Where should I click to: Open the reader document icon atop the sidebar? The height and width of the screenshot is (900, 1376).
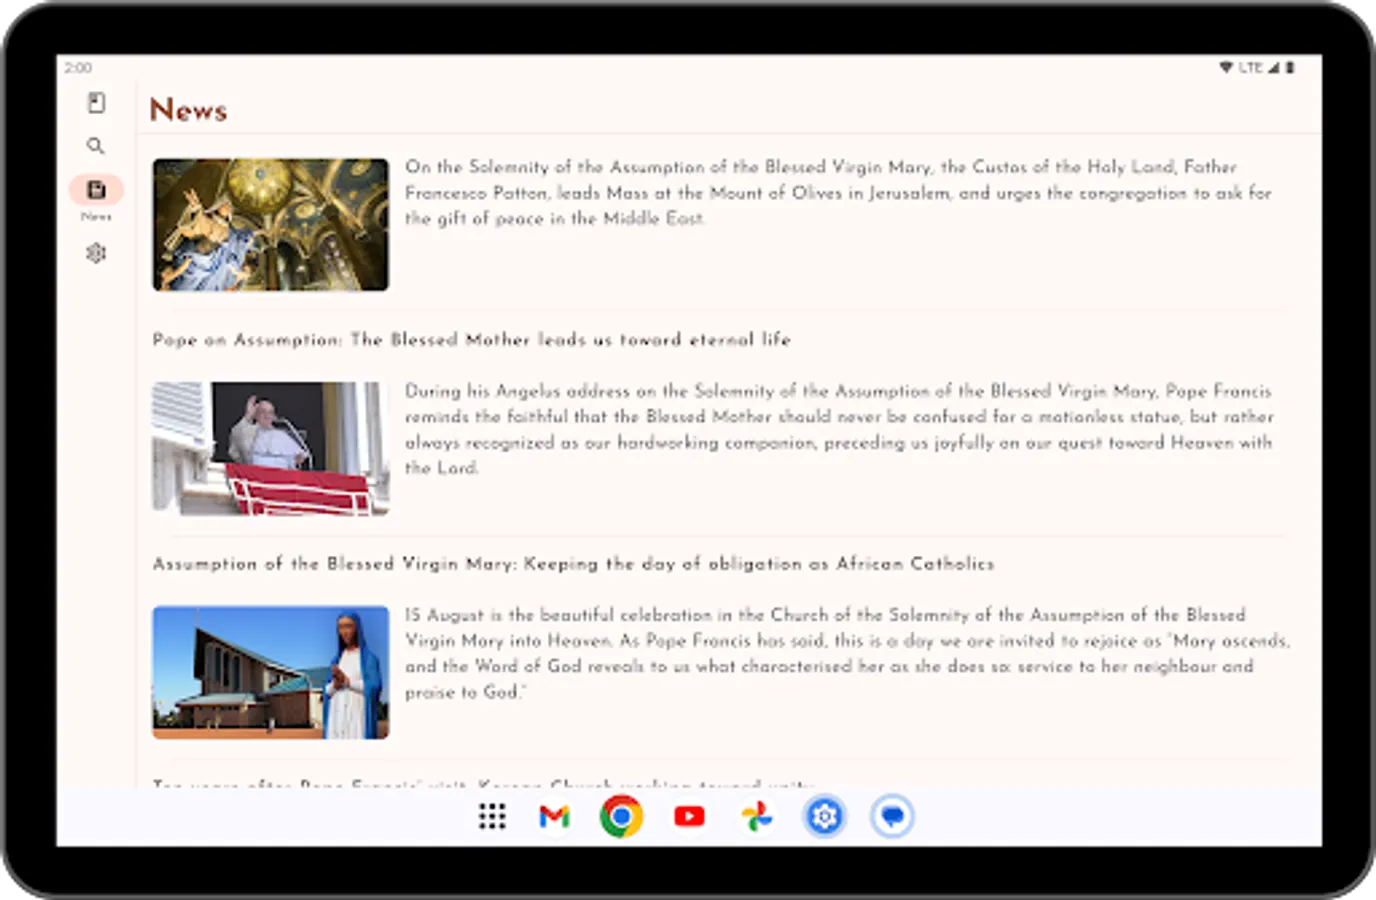96,102
